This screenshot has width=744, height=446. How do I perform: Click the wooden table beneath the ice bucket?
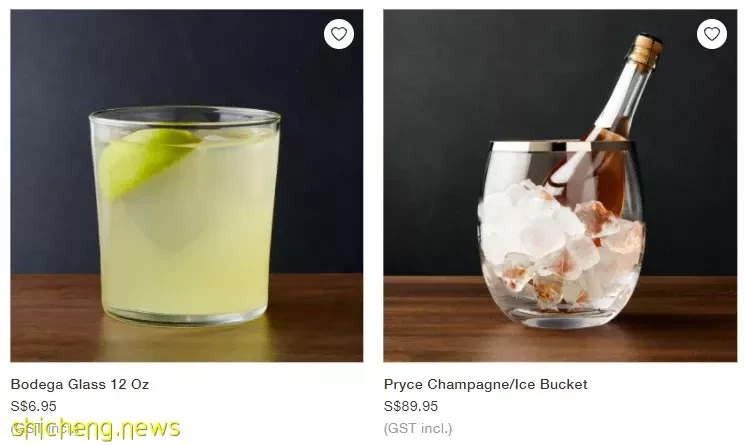[x=560, y=344]
